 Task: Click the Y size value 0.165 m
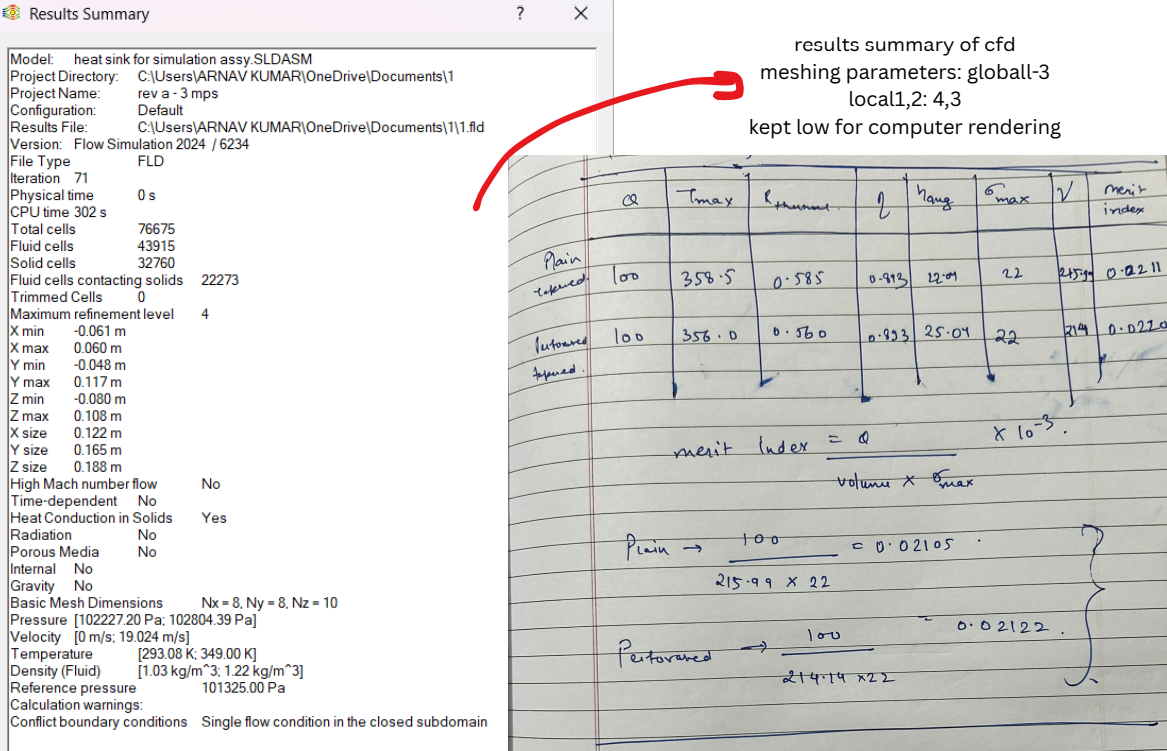tap(97, 450)
